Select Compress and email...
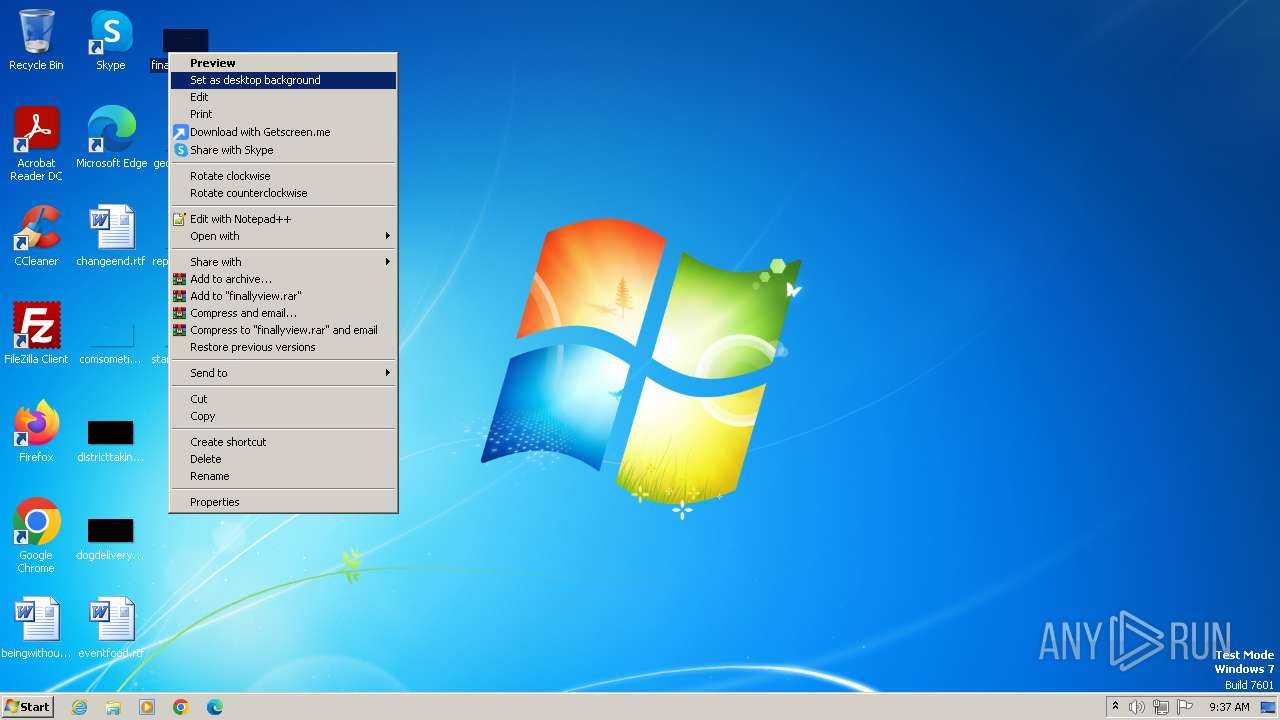The width and height of the screenshot is (1280, 720). tap(284, 313)
